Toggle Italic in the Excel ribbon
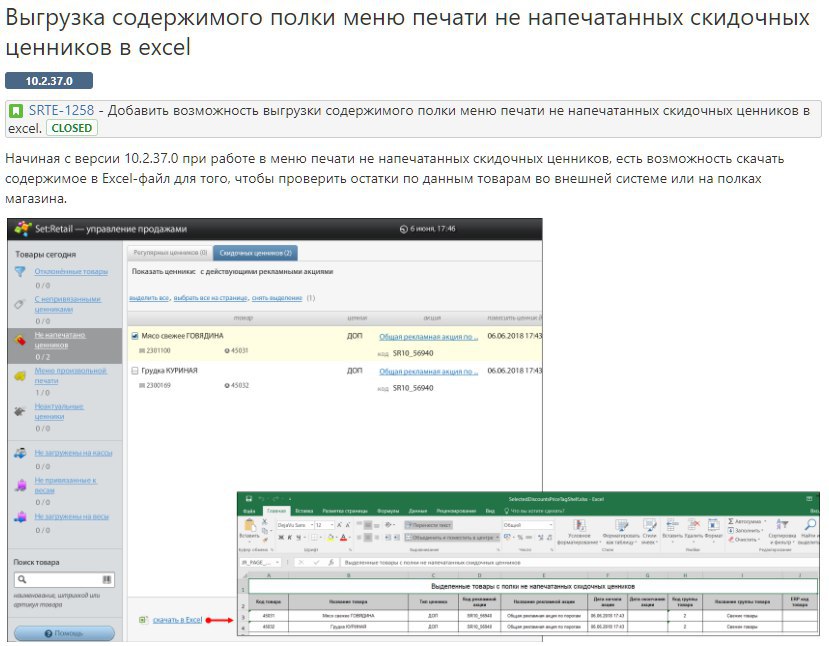This screenshot has height=646, width=829. point(290,538)
